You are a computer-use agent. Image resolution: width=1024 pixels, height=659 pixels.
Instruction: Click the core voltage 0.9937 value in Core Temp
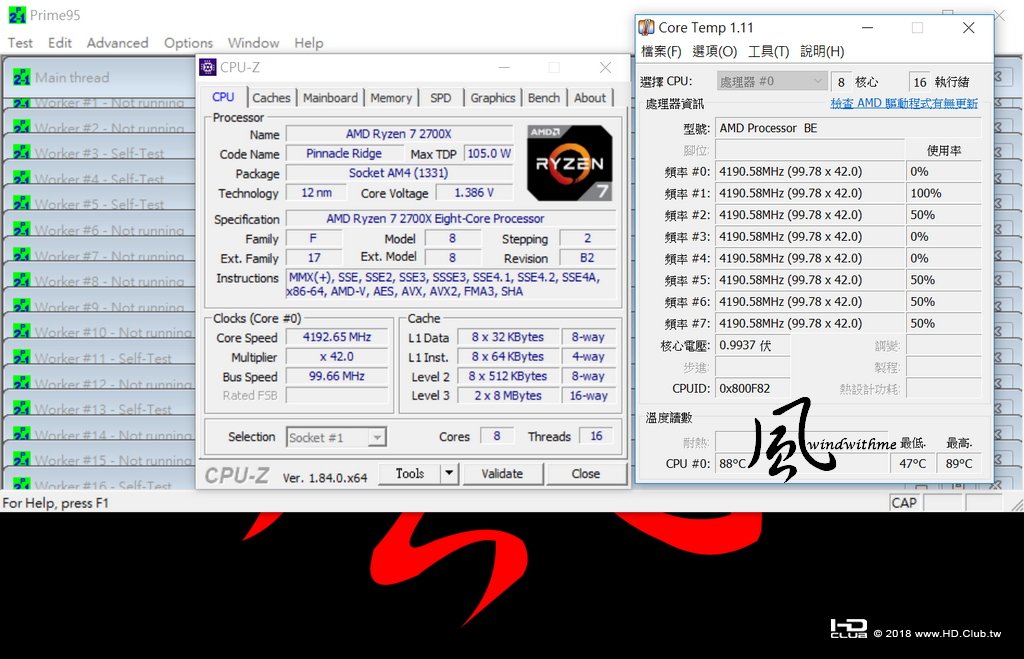coord(752,346)
